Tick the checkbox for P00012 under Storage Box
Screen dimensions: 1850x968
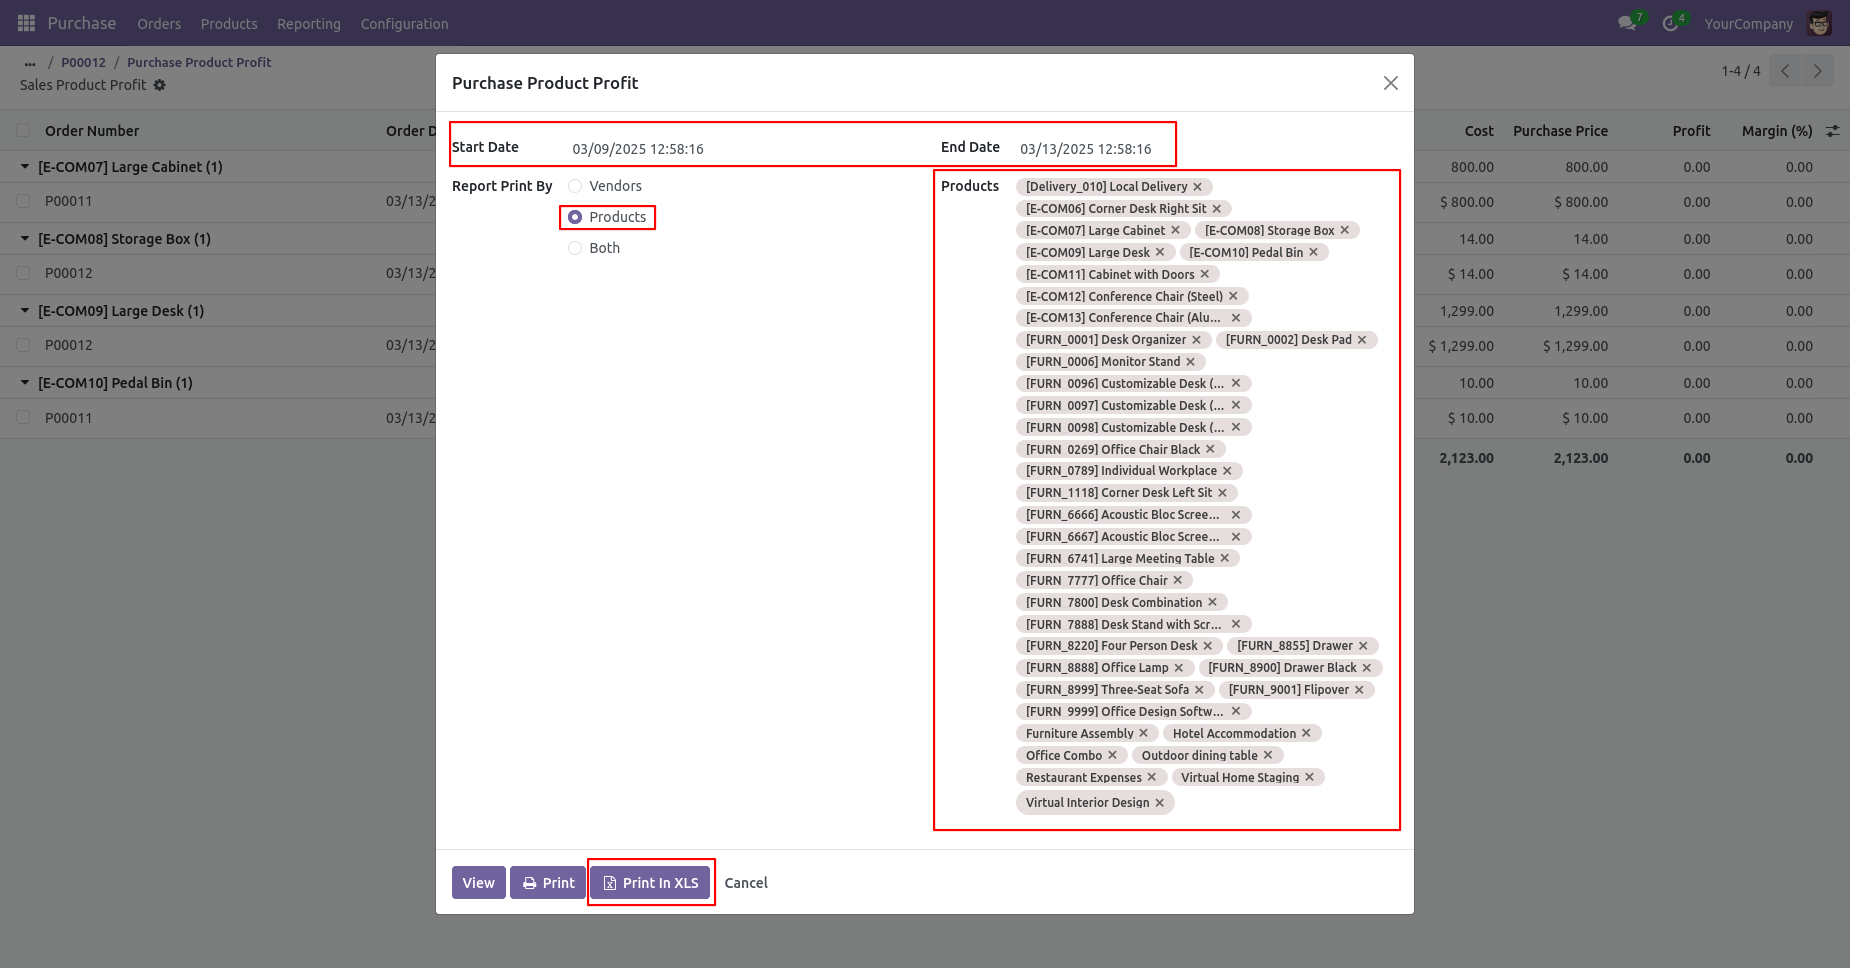(23, 273)
